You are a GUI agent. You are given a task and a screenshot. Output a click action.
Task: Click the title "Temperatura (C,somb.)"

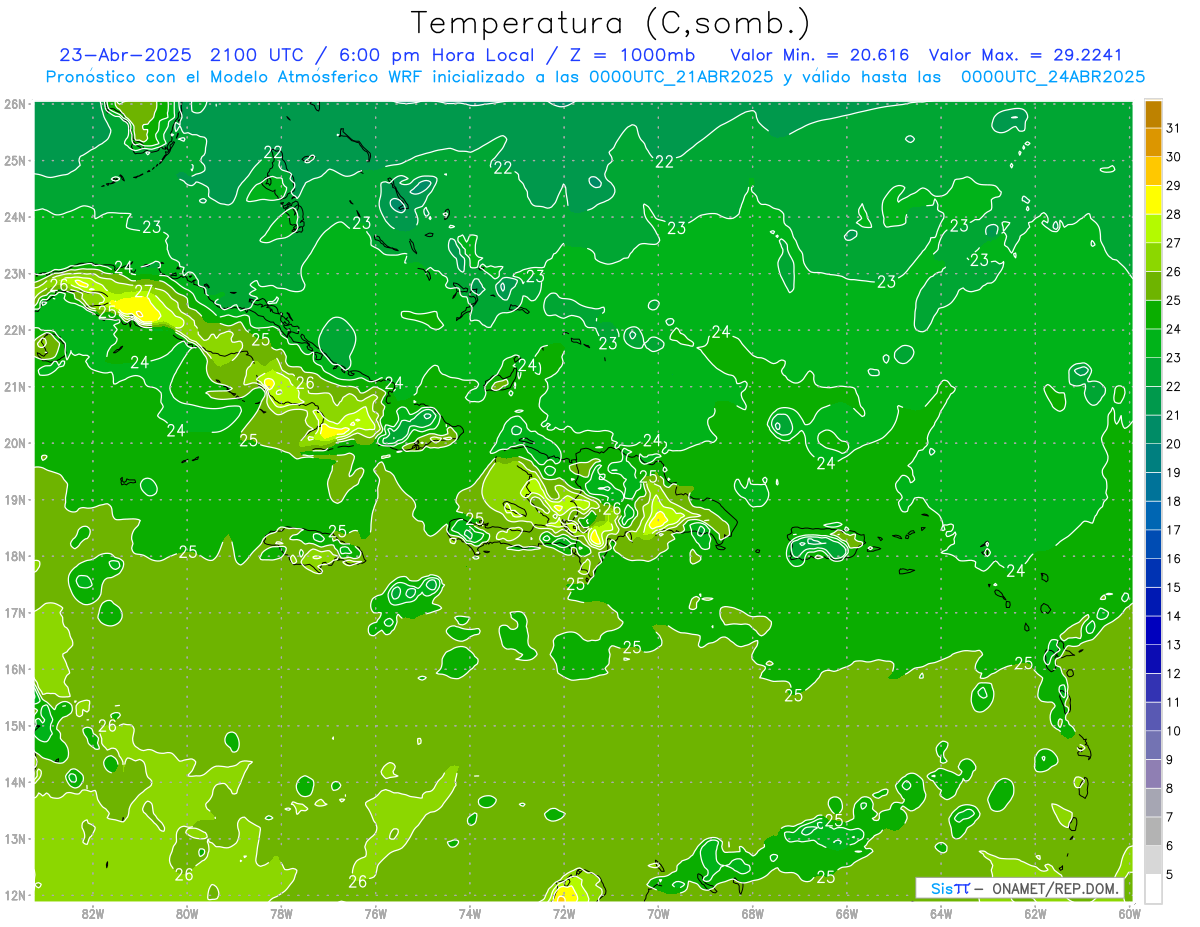(611, 24)
